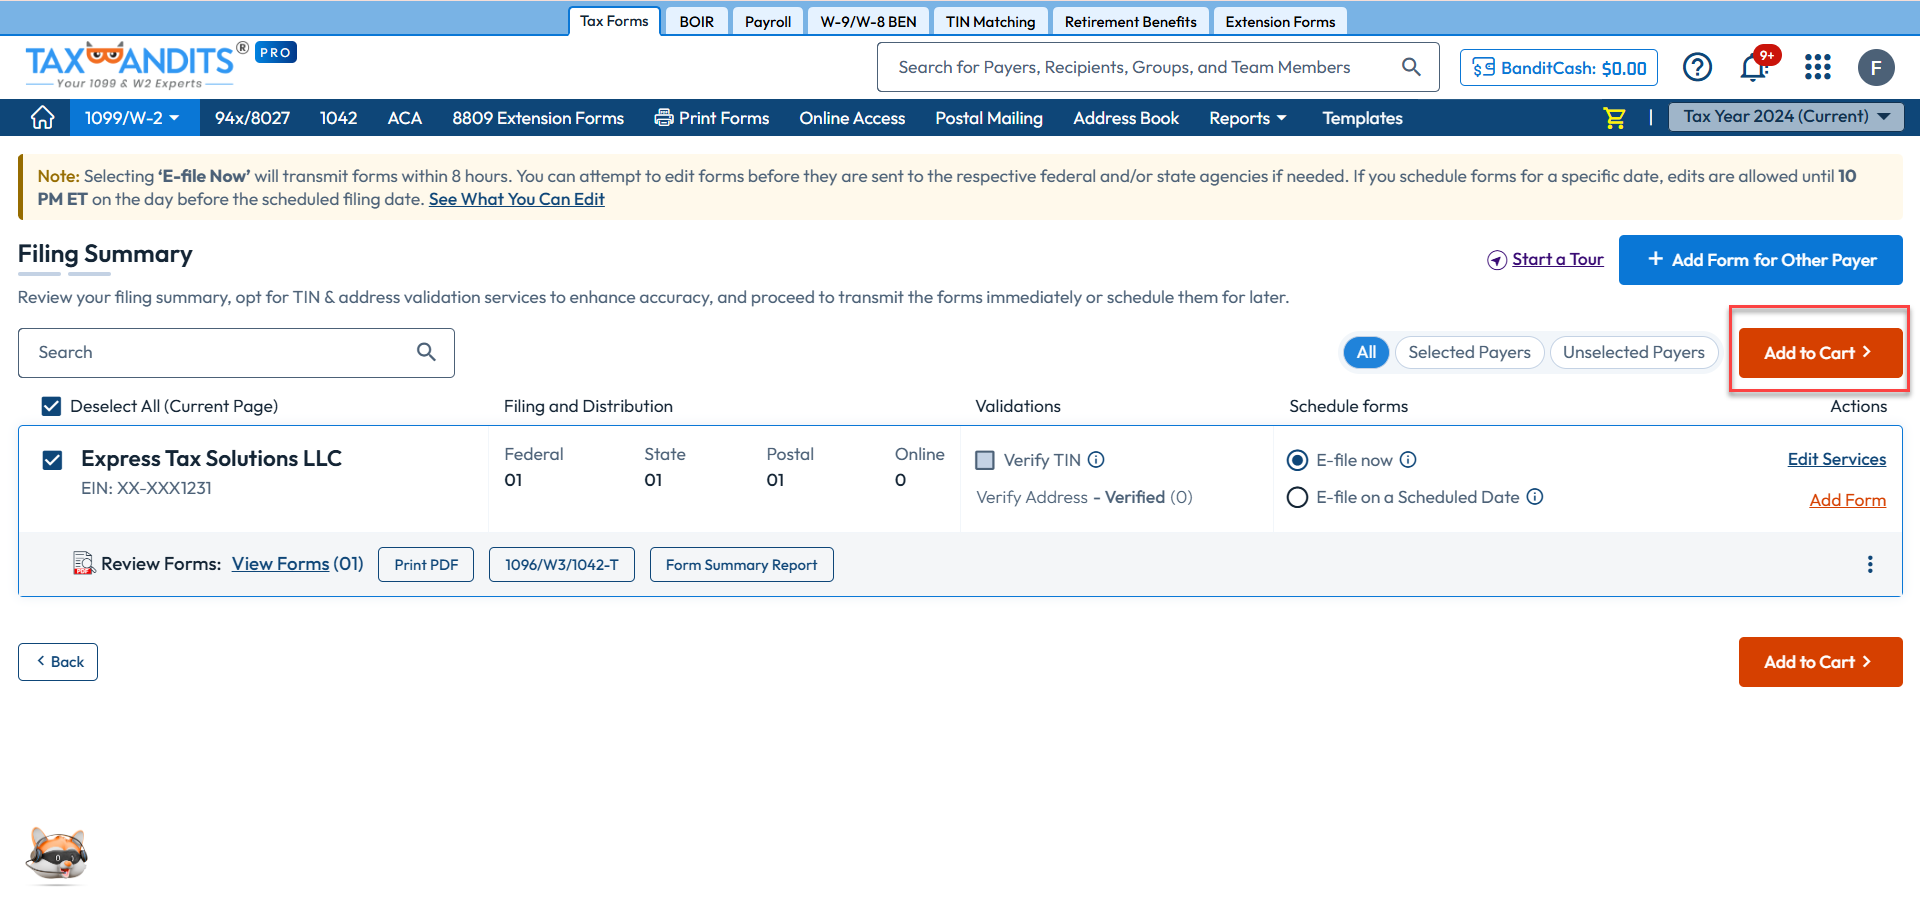Click the bottom Add to Cart button
Screen dimensions: 1920x912
coord(1820,662)
